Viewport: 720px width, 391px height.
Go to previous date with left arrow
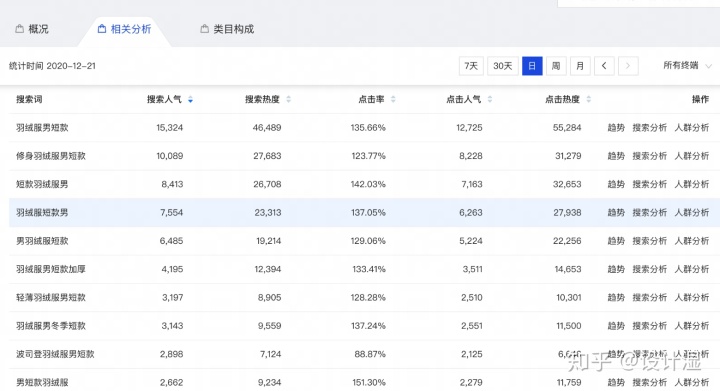click(604, 66)
